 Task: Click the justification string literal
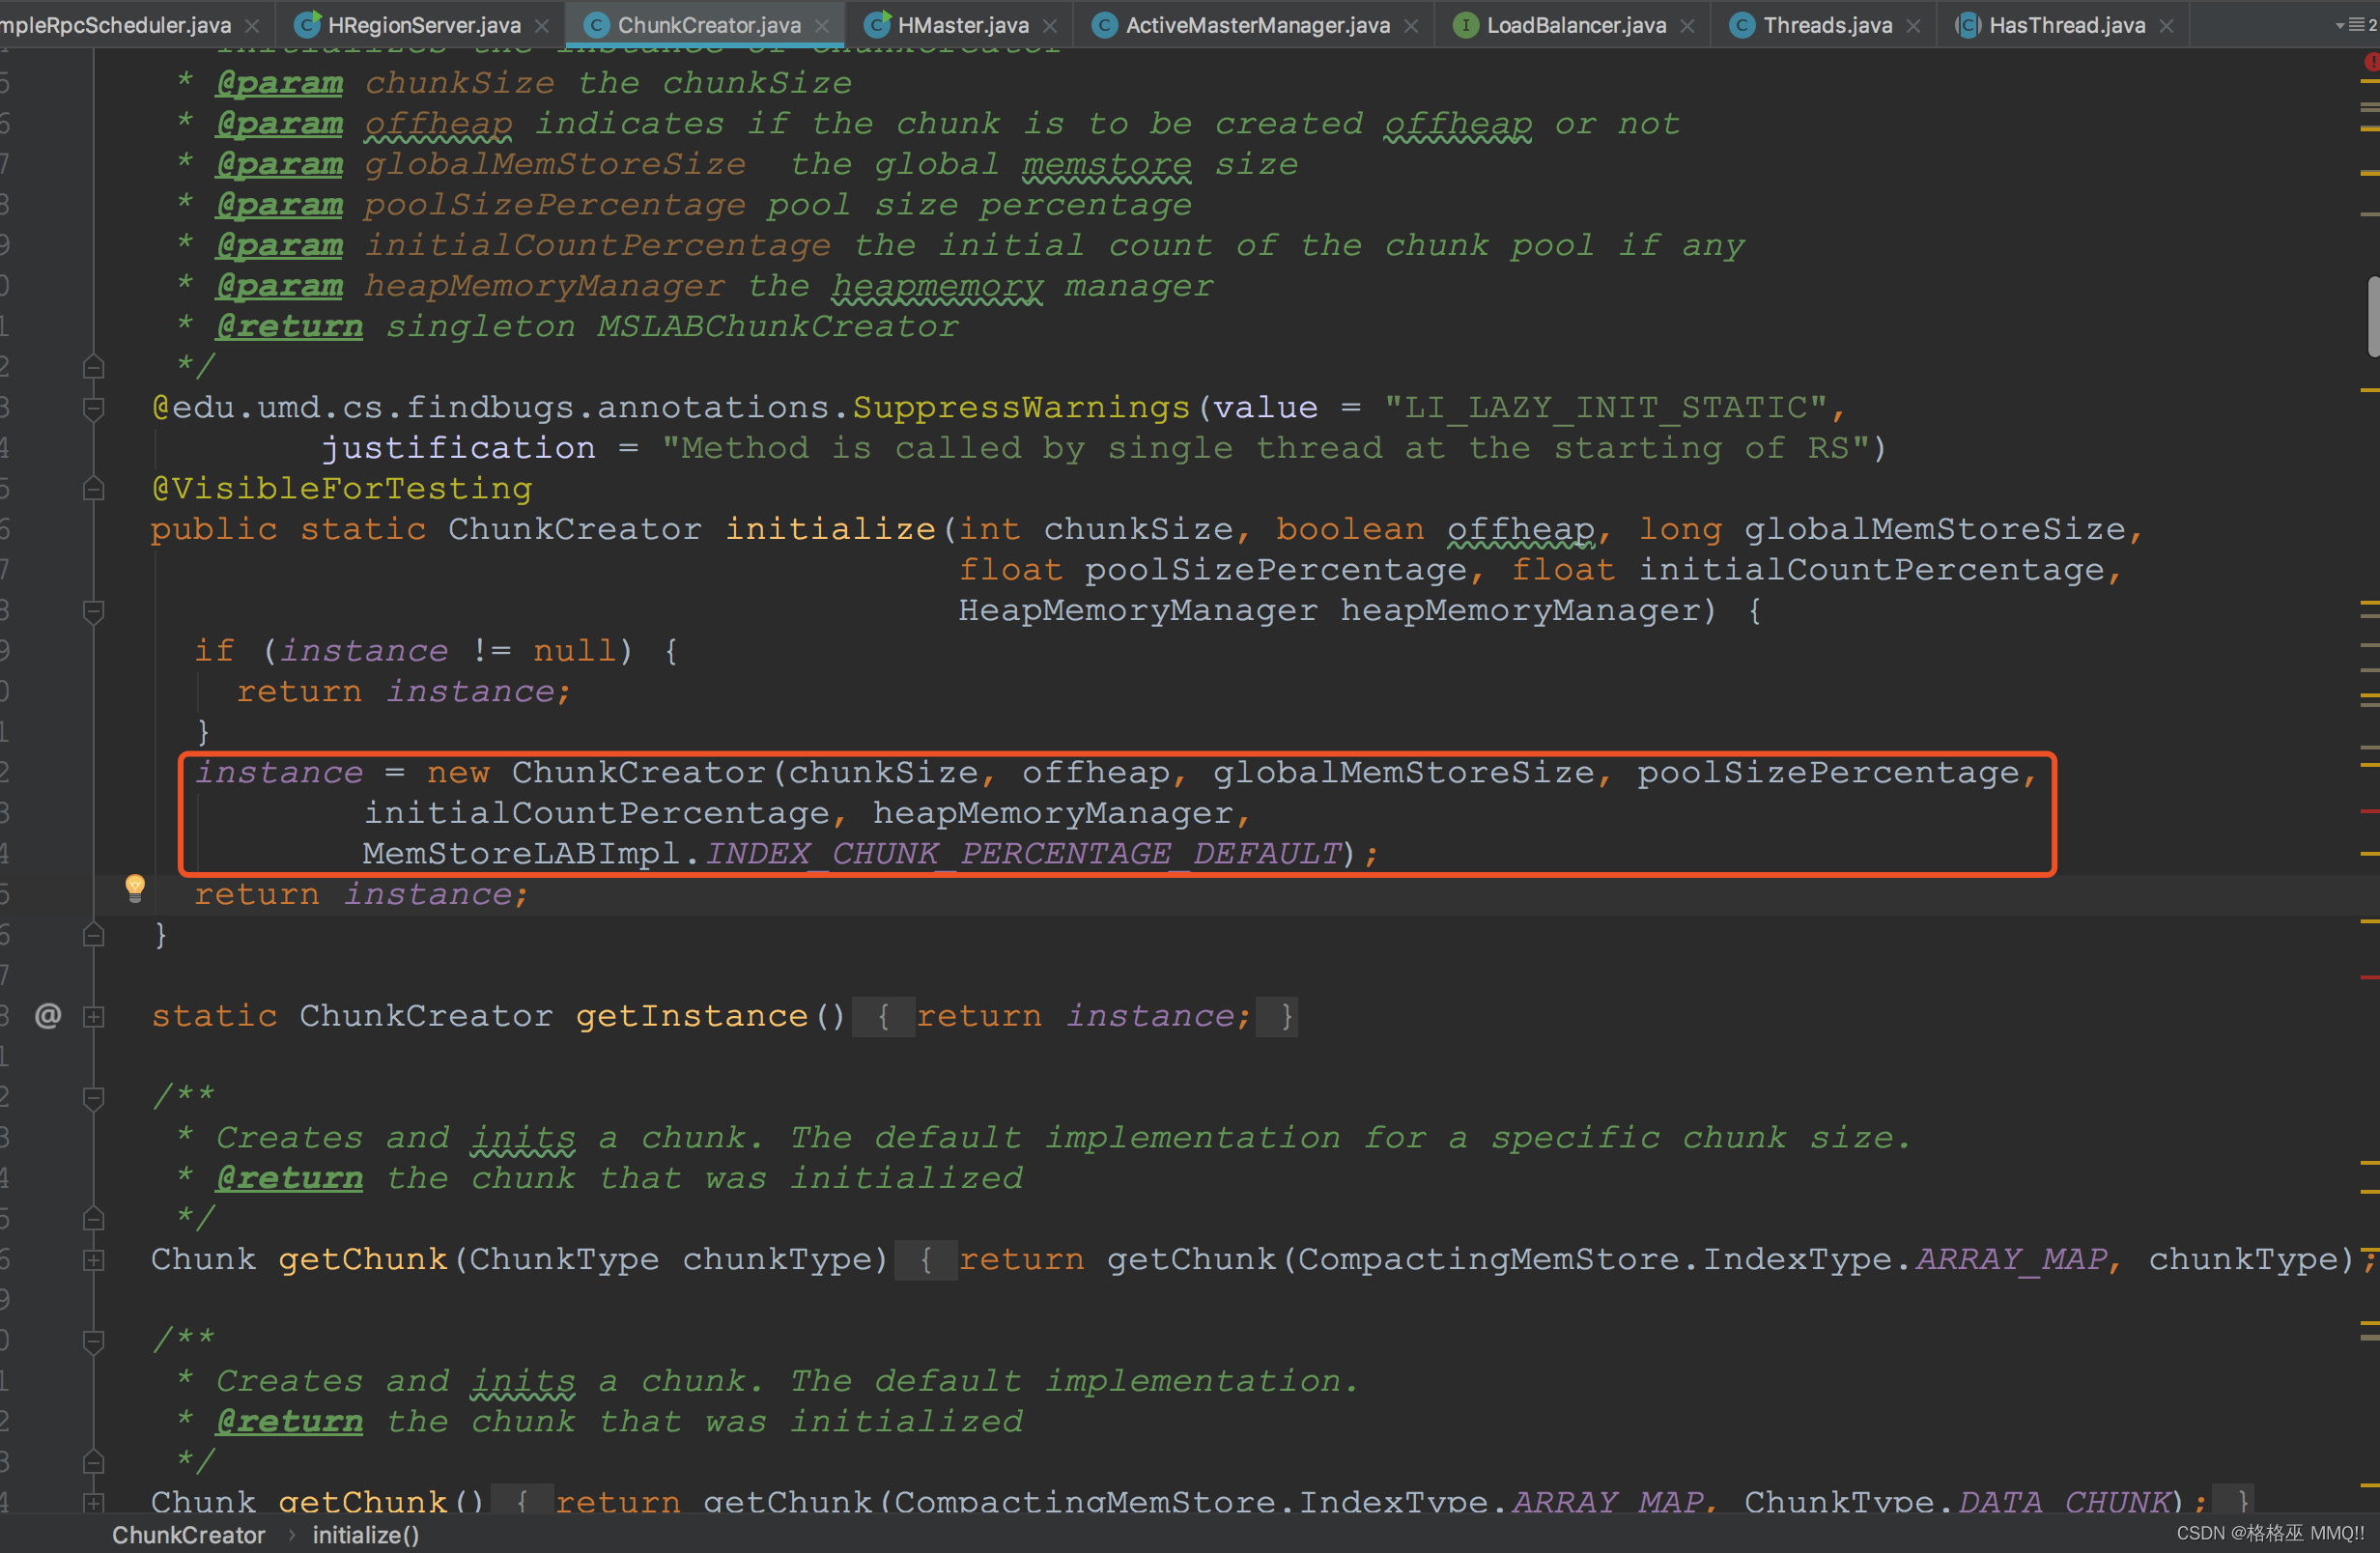pos(1265,448)
